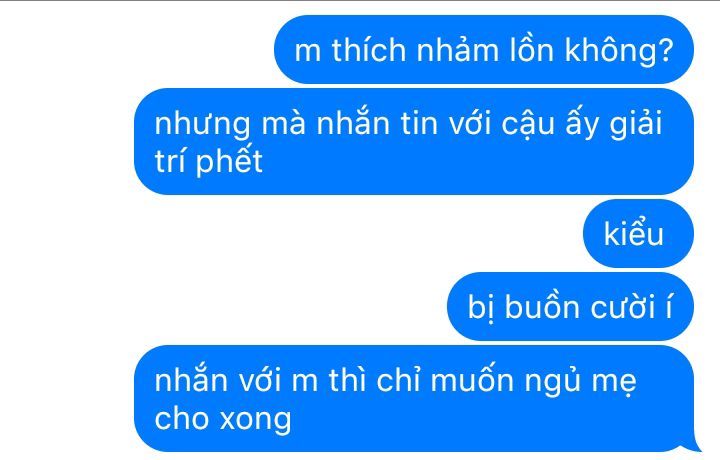Select the message bubble ending with "không?"
The width and height of the screenshot is (720, 460).
click(x=484, y=49)
